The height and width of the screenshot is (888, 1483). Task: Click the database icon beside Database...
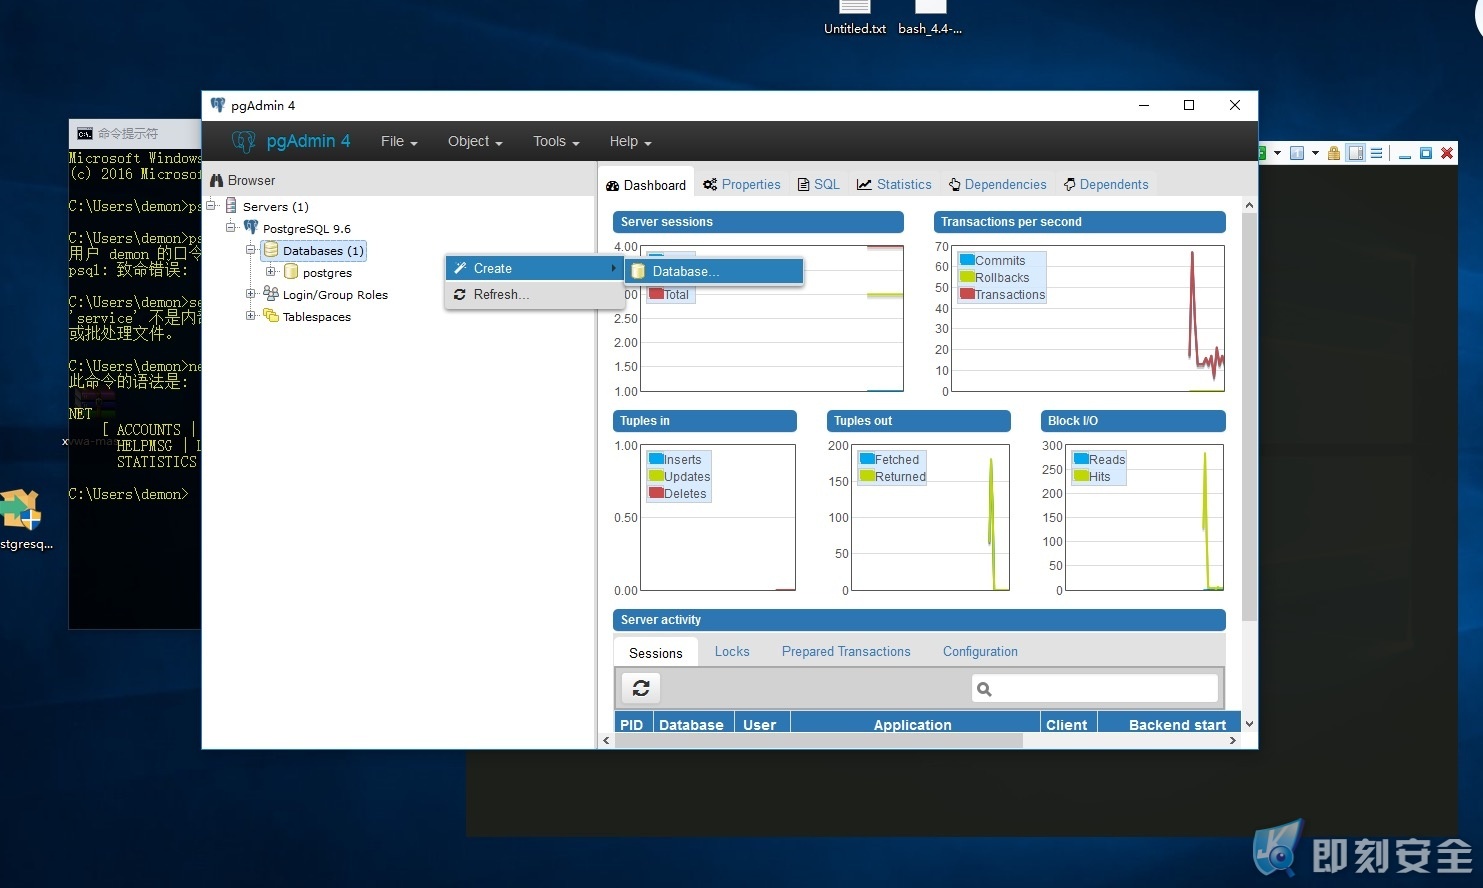[x=639, y=271]
